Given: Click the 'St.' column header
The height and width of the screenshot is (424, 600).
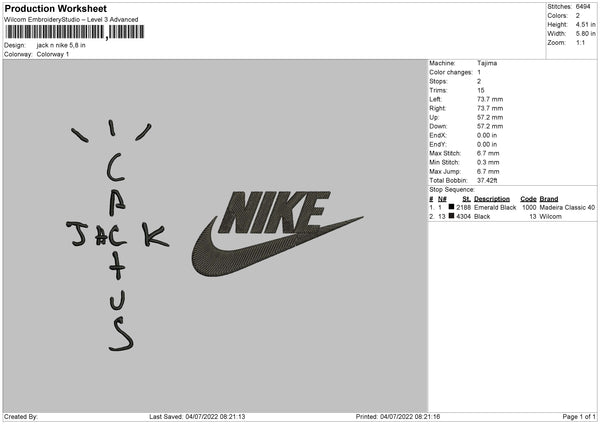Looking at the screenshot, I should (x=466, y=199).
